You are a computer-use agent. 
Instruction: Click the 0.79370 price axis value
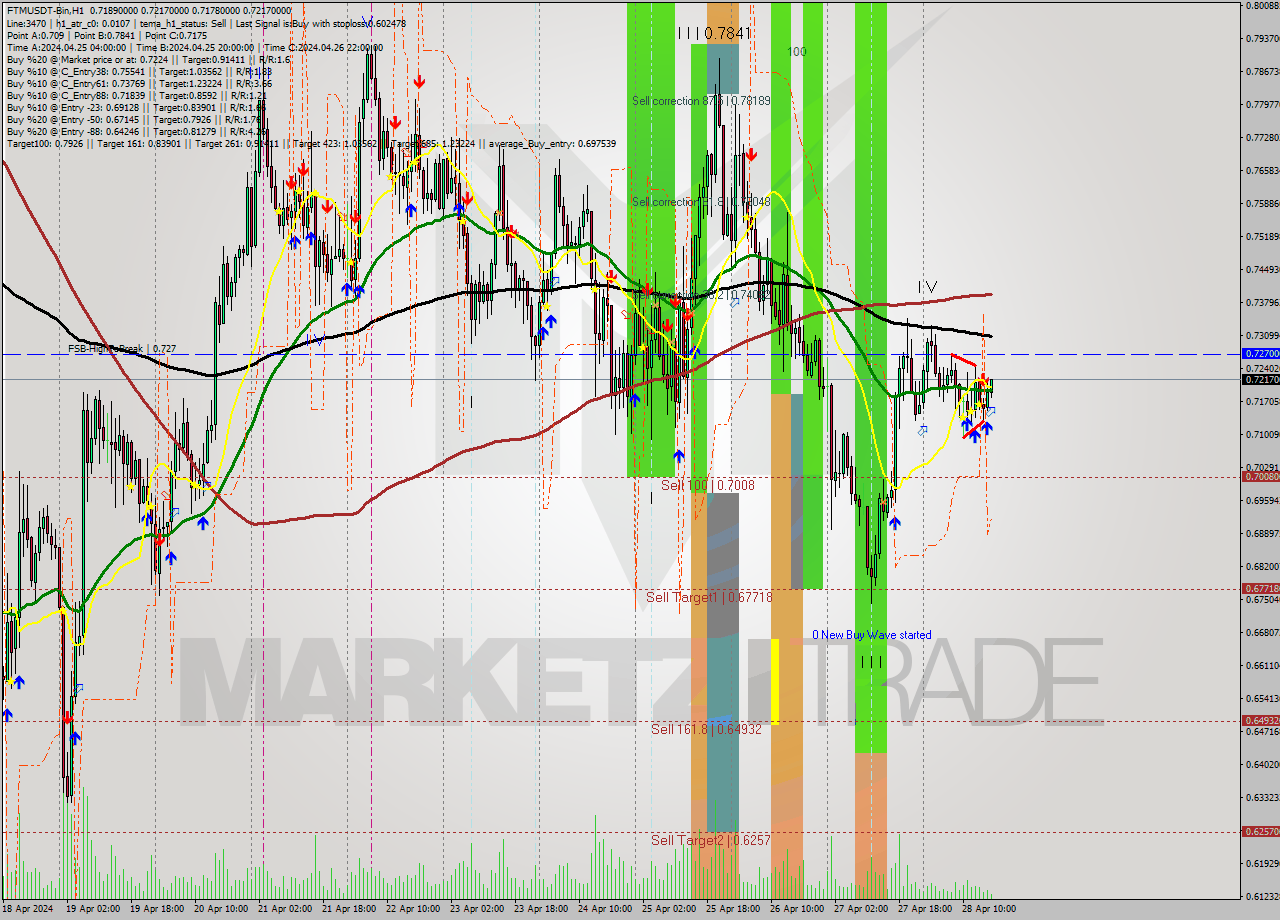click(x=1262, y=38)
